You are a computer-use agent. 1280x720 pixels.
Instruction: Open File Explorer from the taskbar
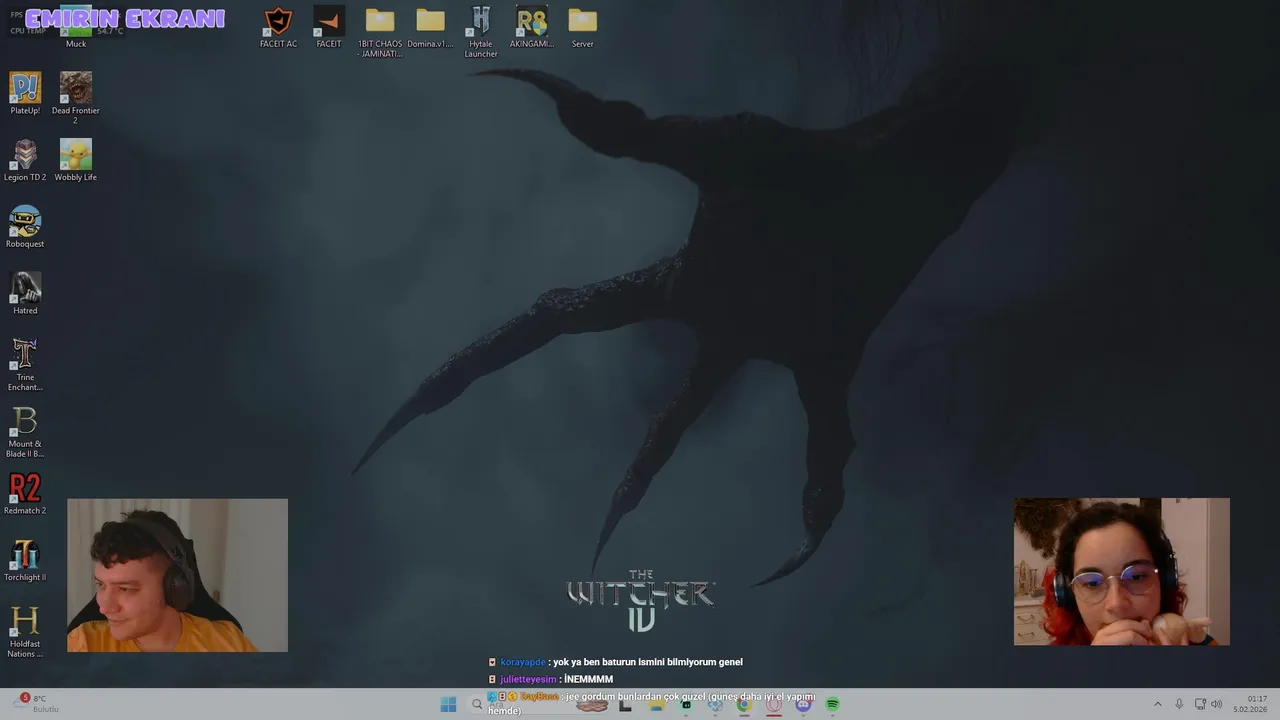tap(656, 705)
